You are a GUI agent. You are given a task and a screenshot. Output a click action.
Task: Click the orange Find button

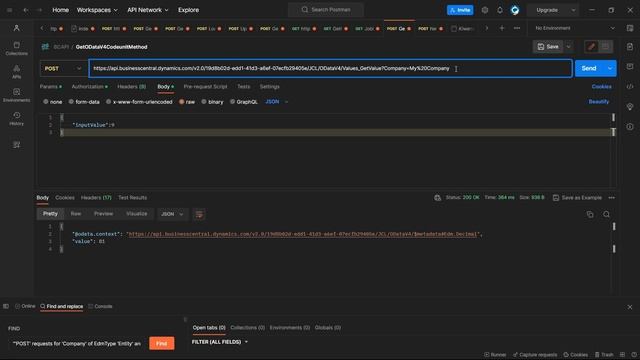pos(162,343)
